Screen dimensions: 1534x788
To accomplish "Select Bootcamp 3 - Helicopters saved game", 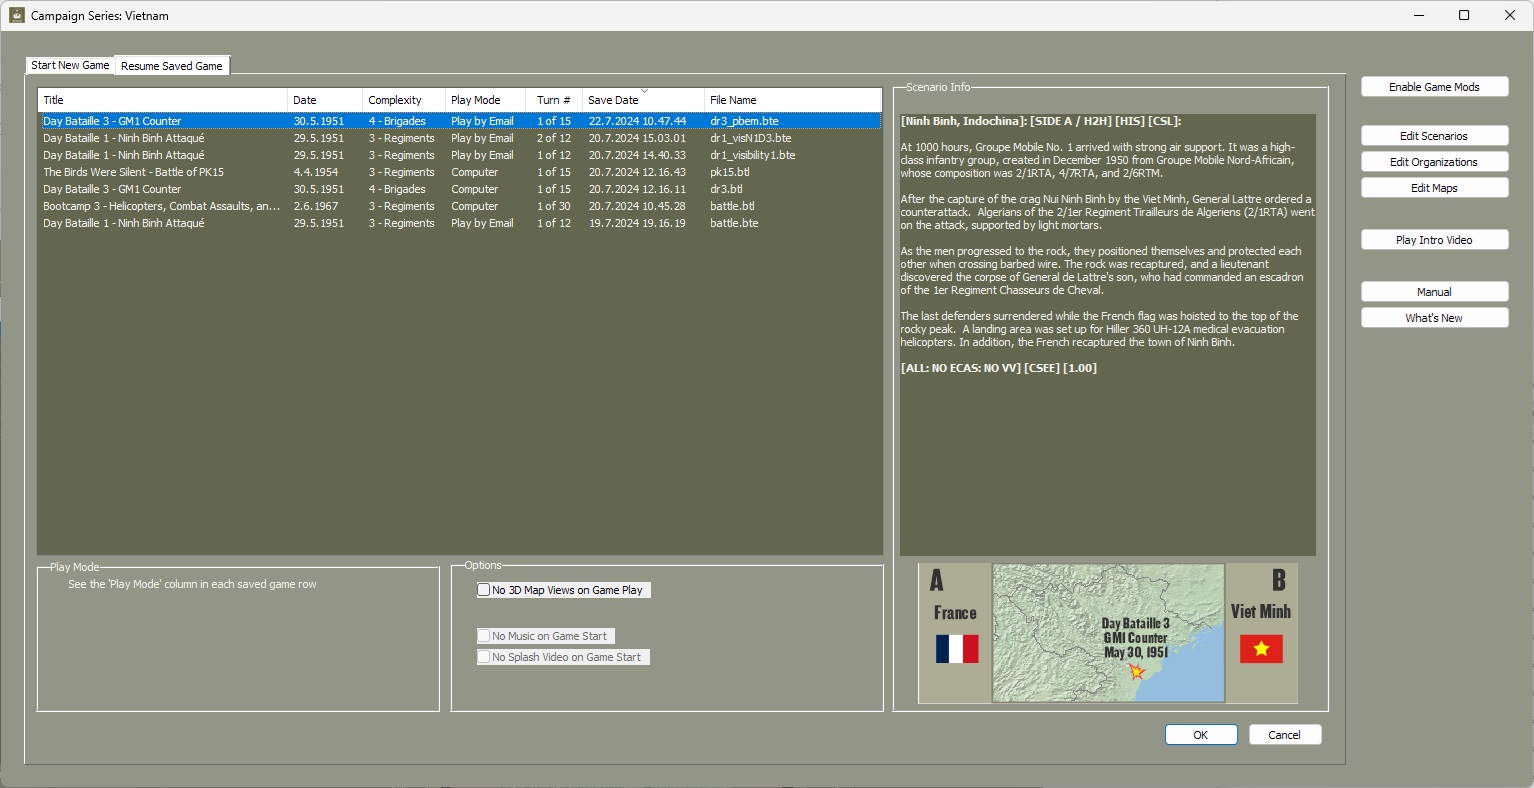I will [x=460, y=206].
